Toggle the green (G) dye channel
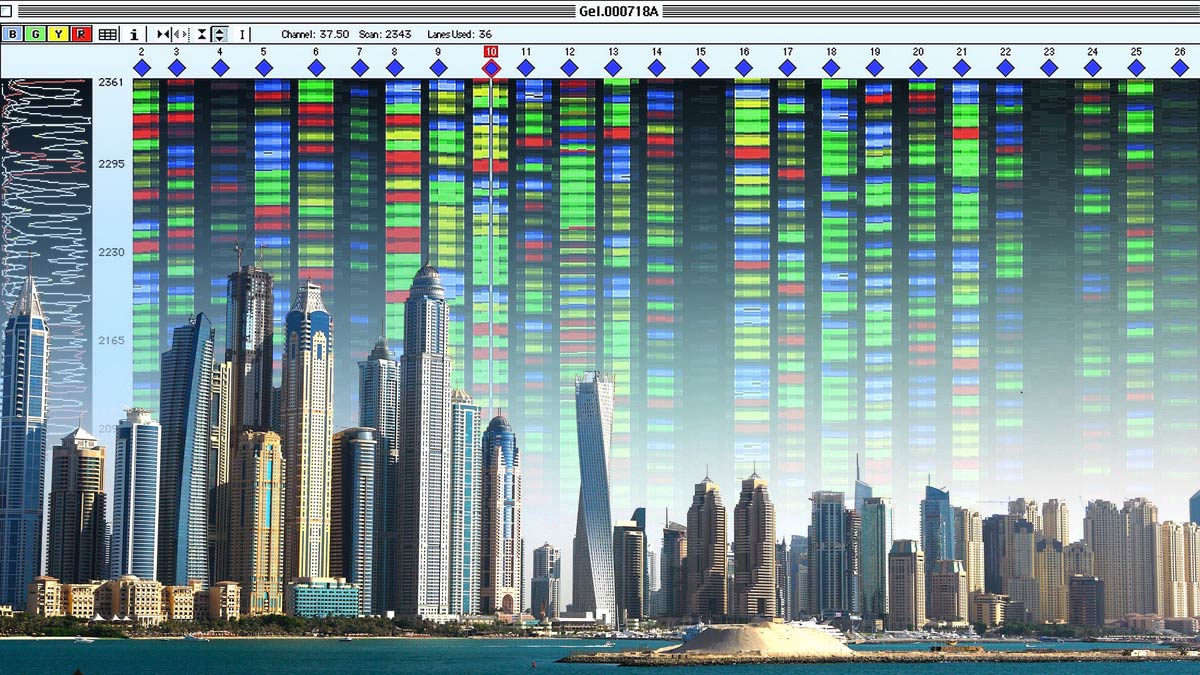The width and height of the screenshot is (1200, 675). click(x=36, y=34)
